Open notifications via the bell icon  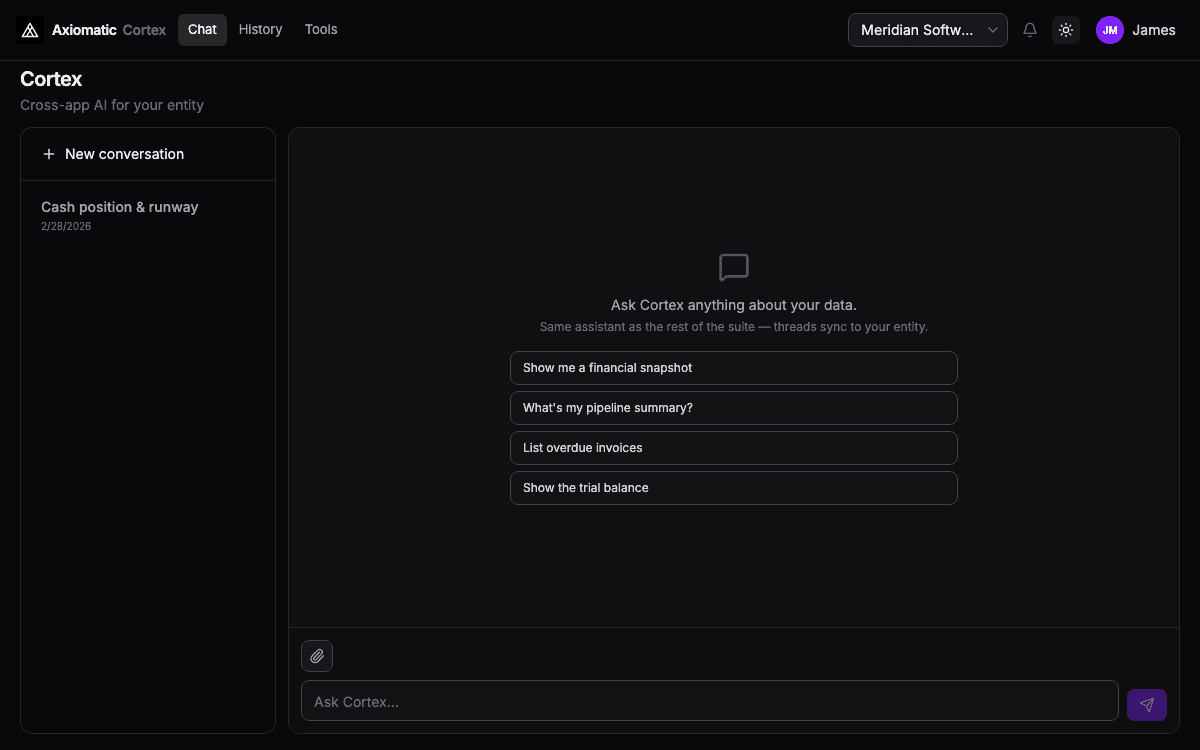pyautogui.click(x=1030, y=30)
